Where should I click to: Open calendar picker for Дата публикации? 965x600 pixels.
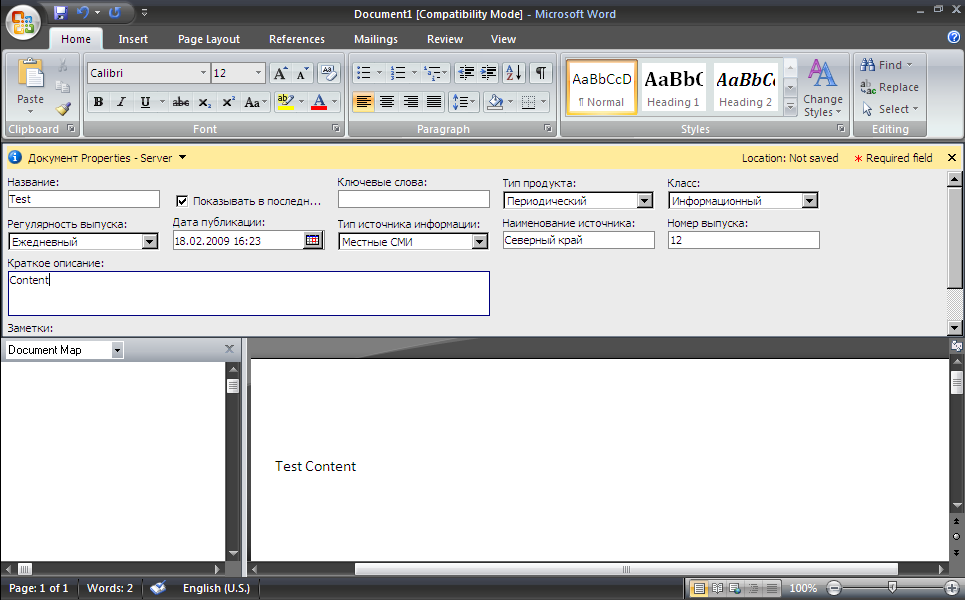point(313,240)
